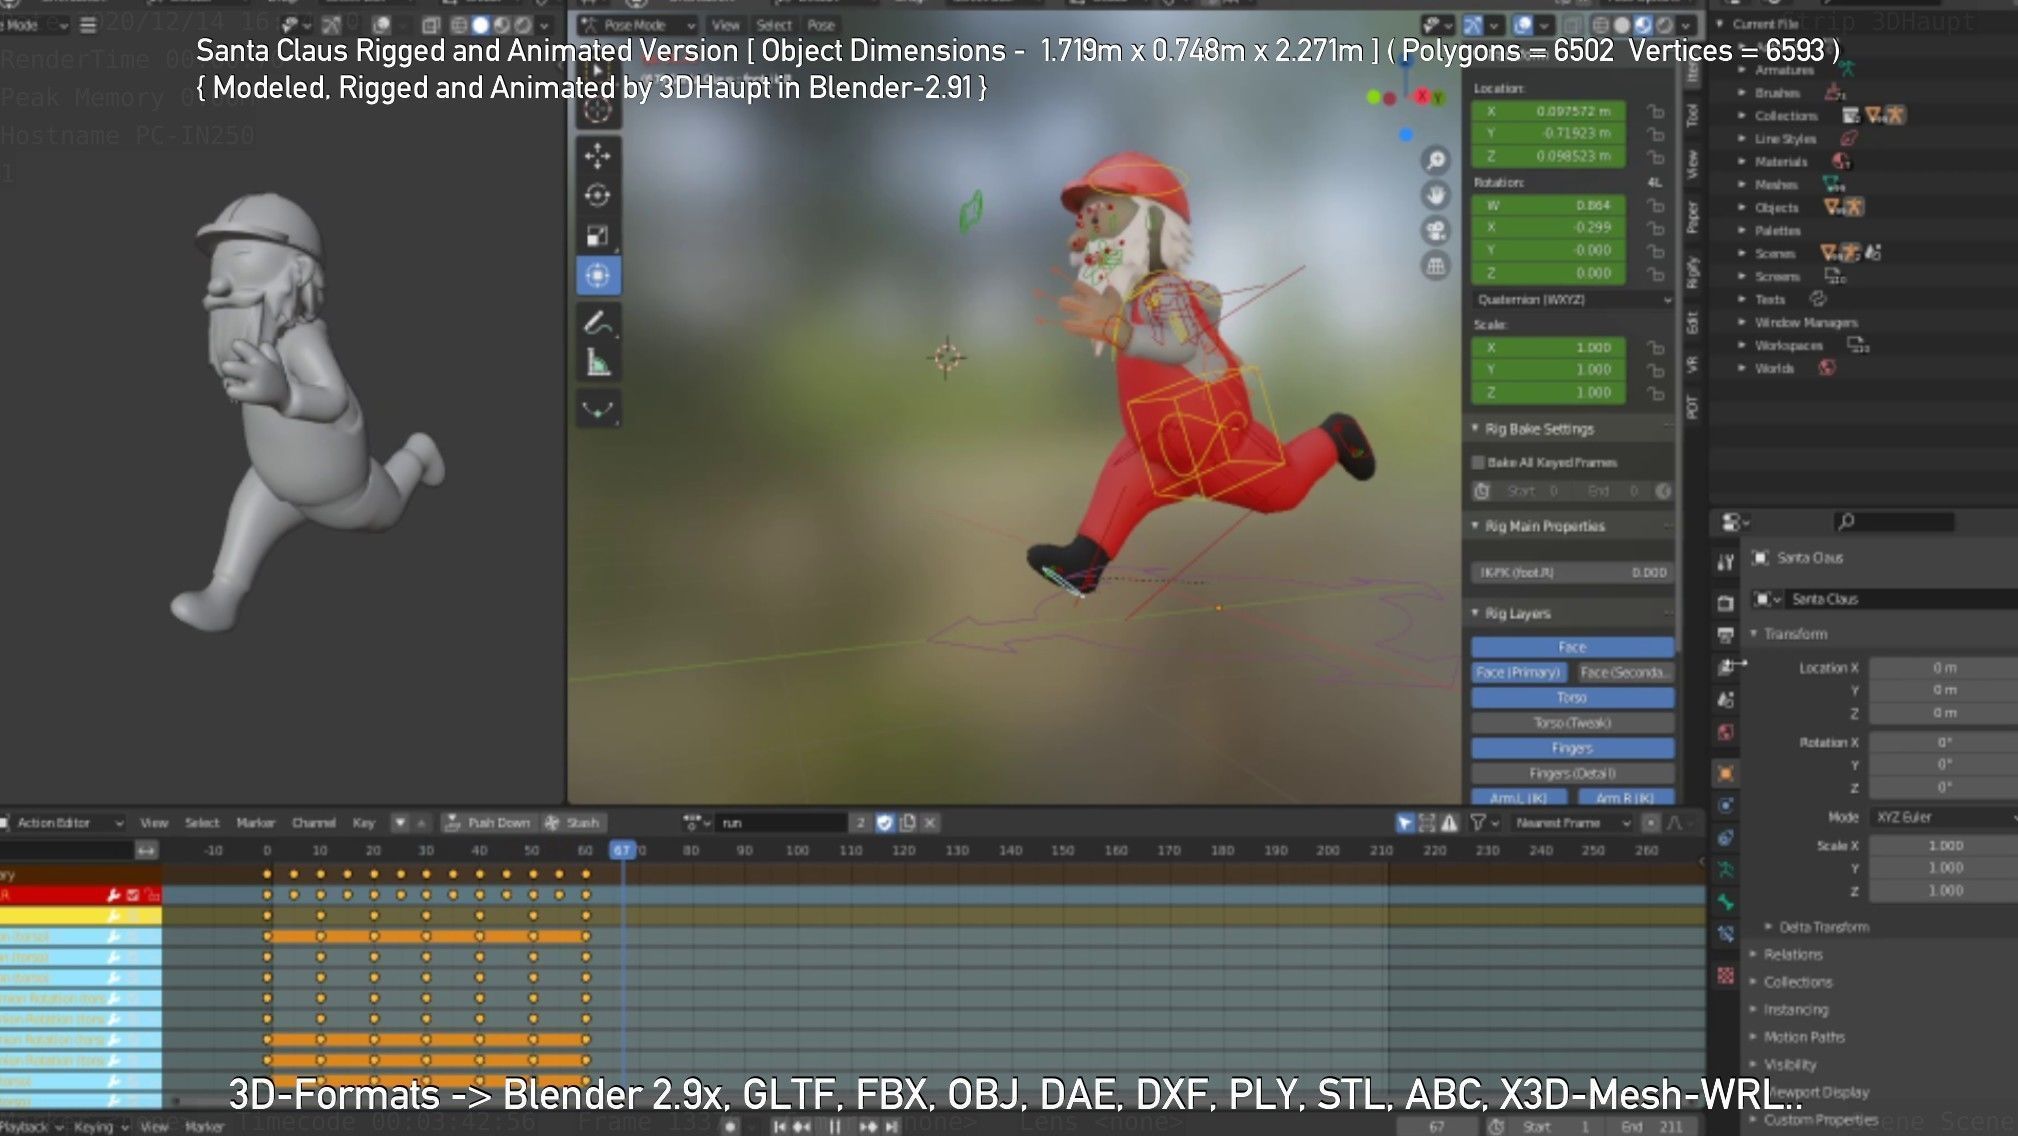This screenshot has height=1136, width=2018.
Task: Open the Marker menu in Action Editor
Action: (255, 822)
